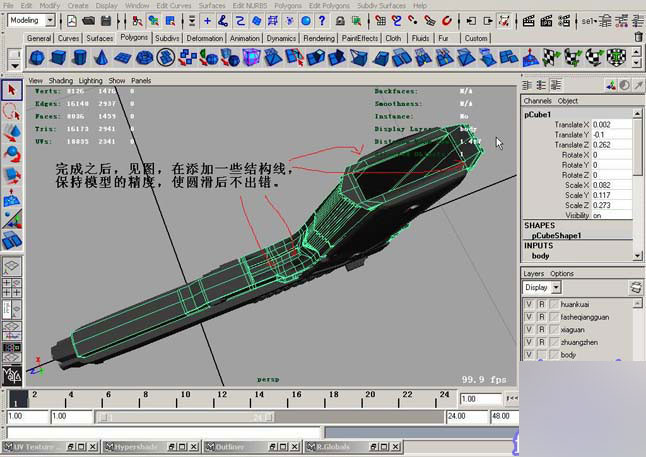This screenshot has width=646, height=457.
Task: Activate the Select arrow tool
Action: pos(12,90)
